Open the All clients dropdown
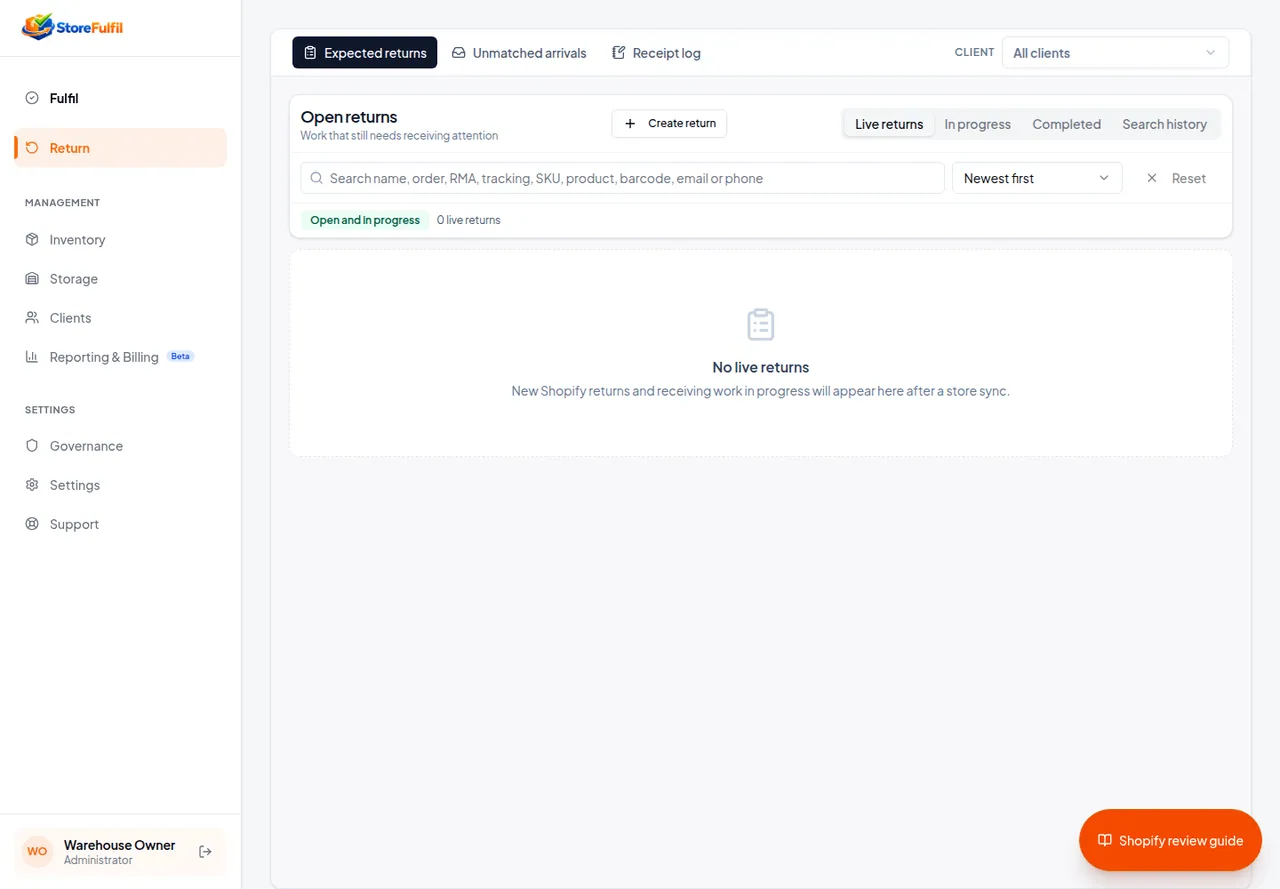This screenshot has width=1280, height=889. pyautogui.click(x=1115, y=53)
